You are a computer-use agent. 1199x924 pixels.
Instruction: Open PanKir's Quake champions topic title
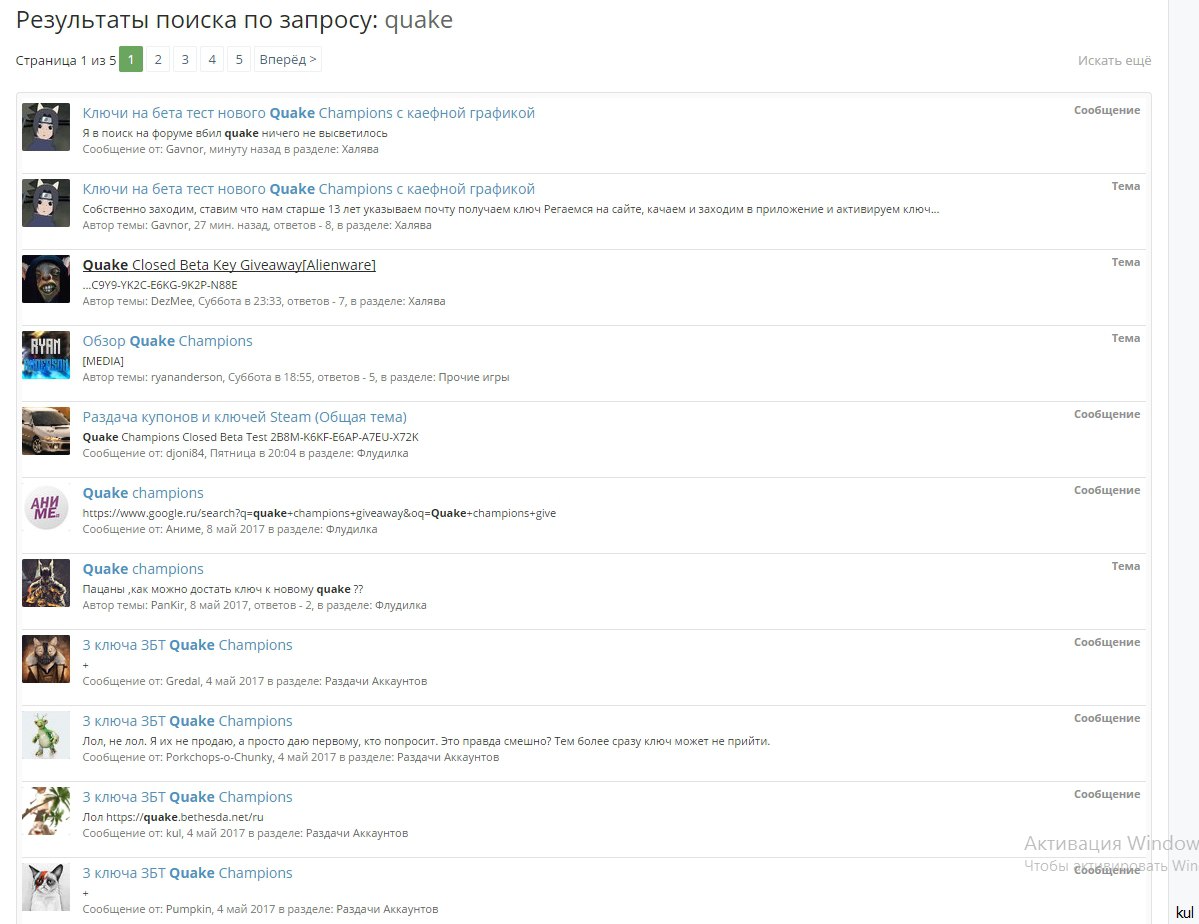click(143, 568)
